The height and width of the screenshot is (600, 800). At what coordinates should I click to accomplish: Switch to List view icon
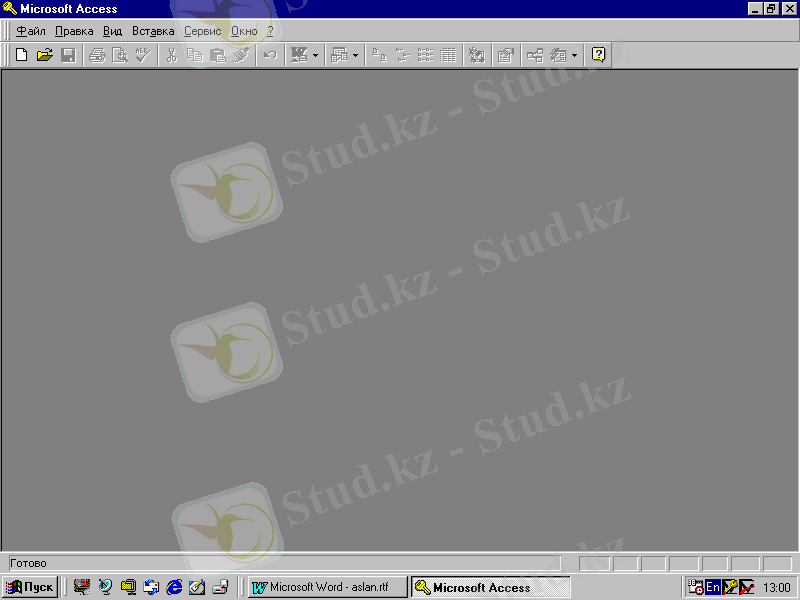pos(425,55)
